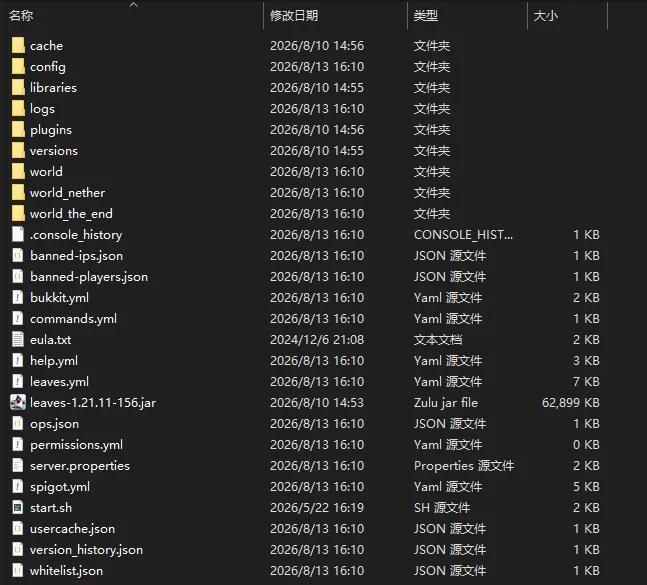647x585 pixels.
Task: Click the CONSOLE_HIST... type cell
Action: (463, 234)
